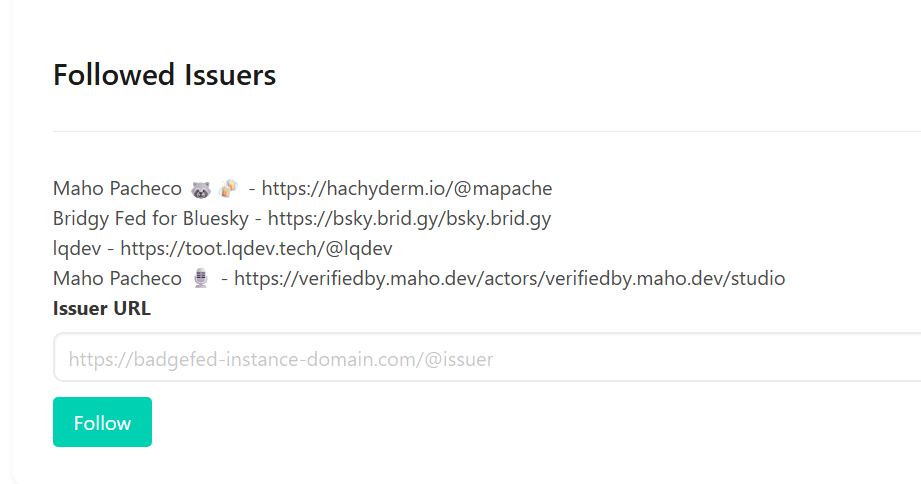The height and width of the screenshot is (484, 921).
Task: Click Maho Pacheco name with raccoon emoji
Action: (x=117, y=189)
